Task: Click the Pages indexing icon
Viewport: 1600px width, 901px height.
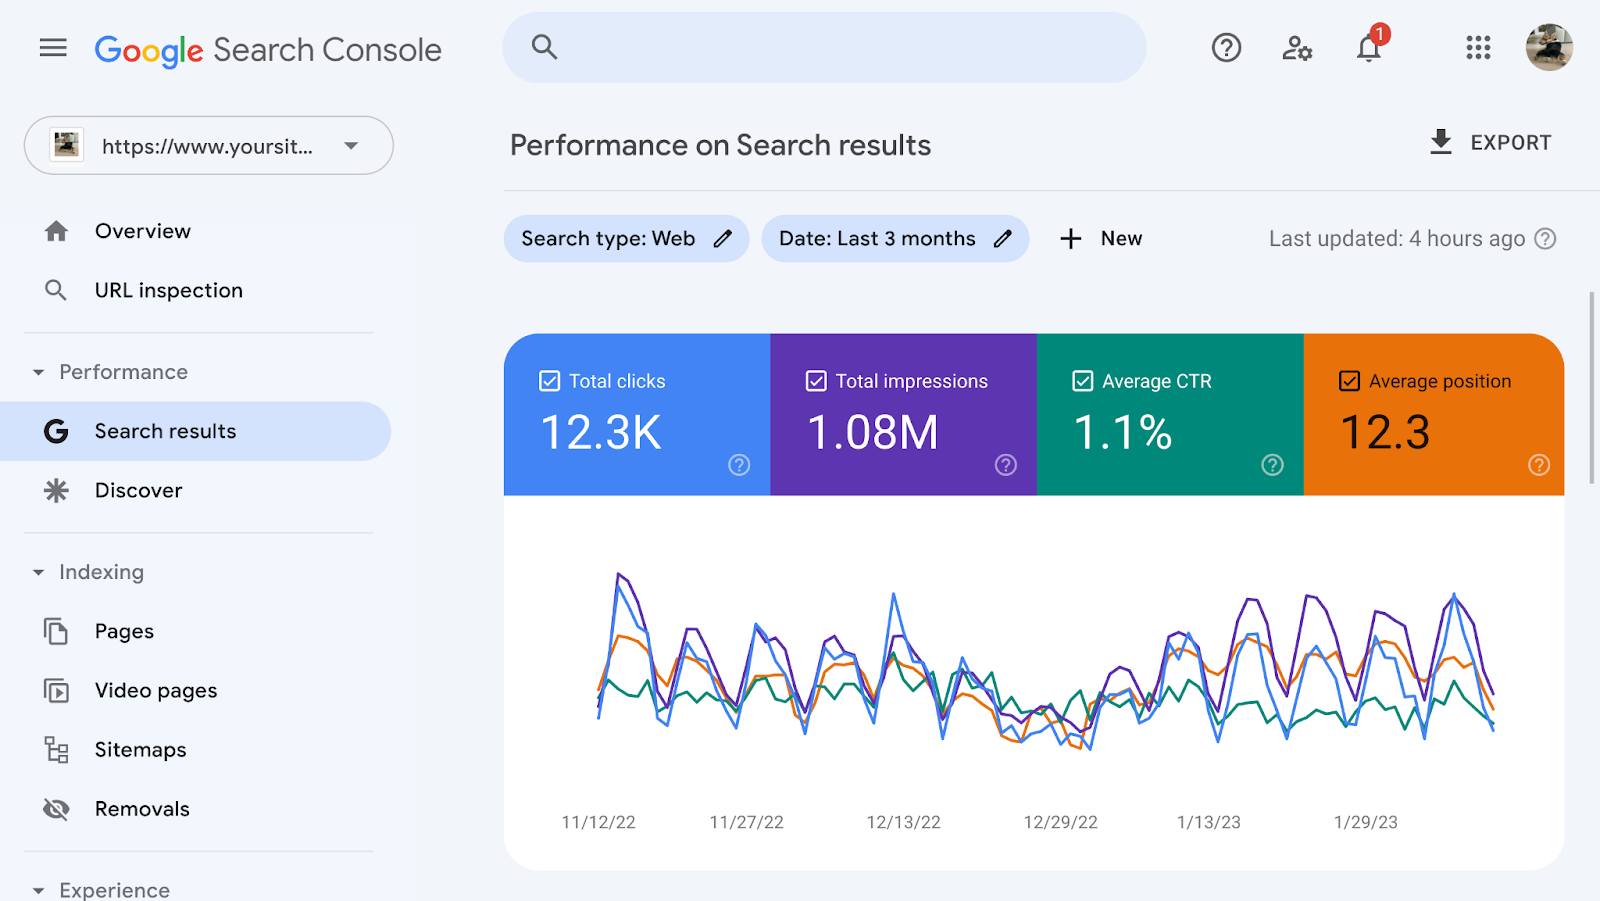Action: pyautogui.click(x=56, y=631)
